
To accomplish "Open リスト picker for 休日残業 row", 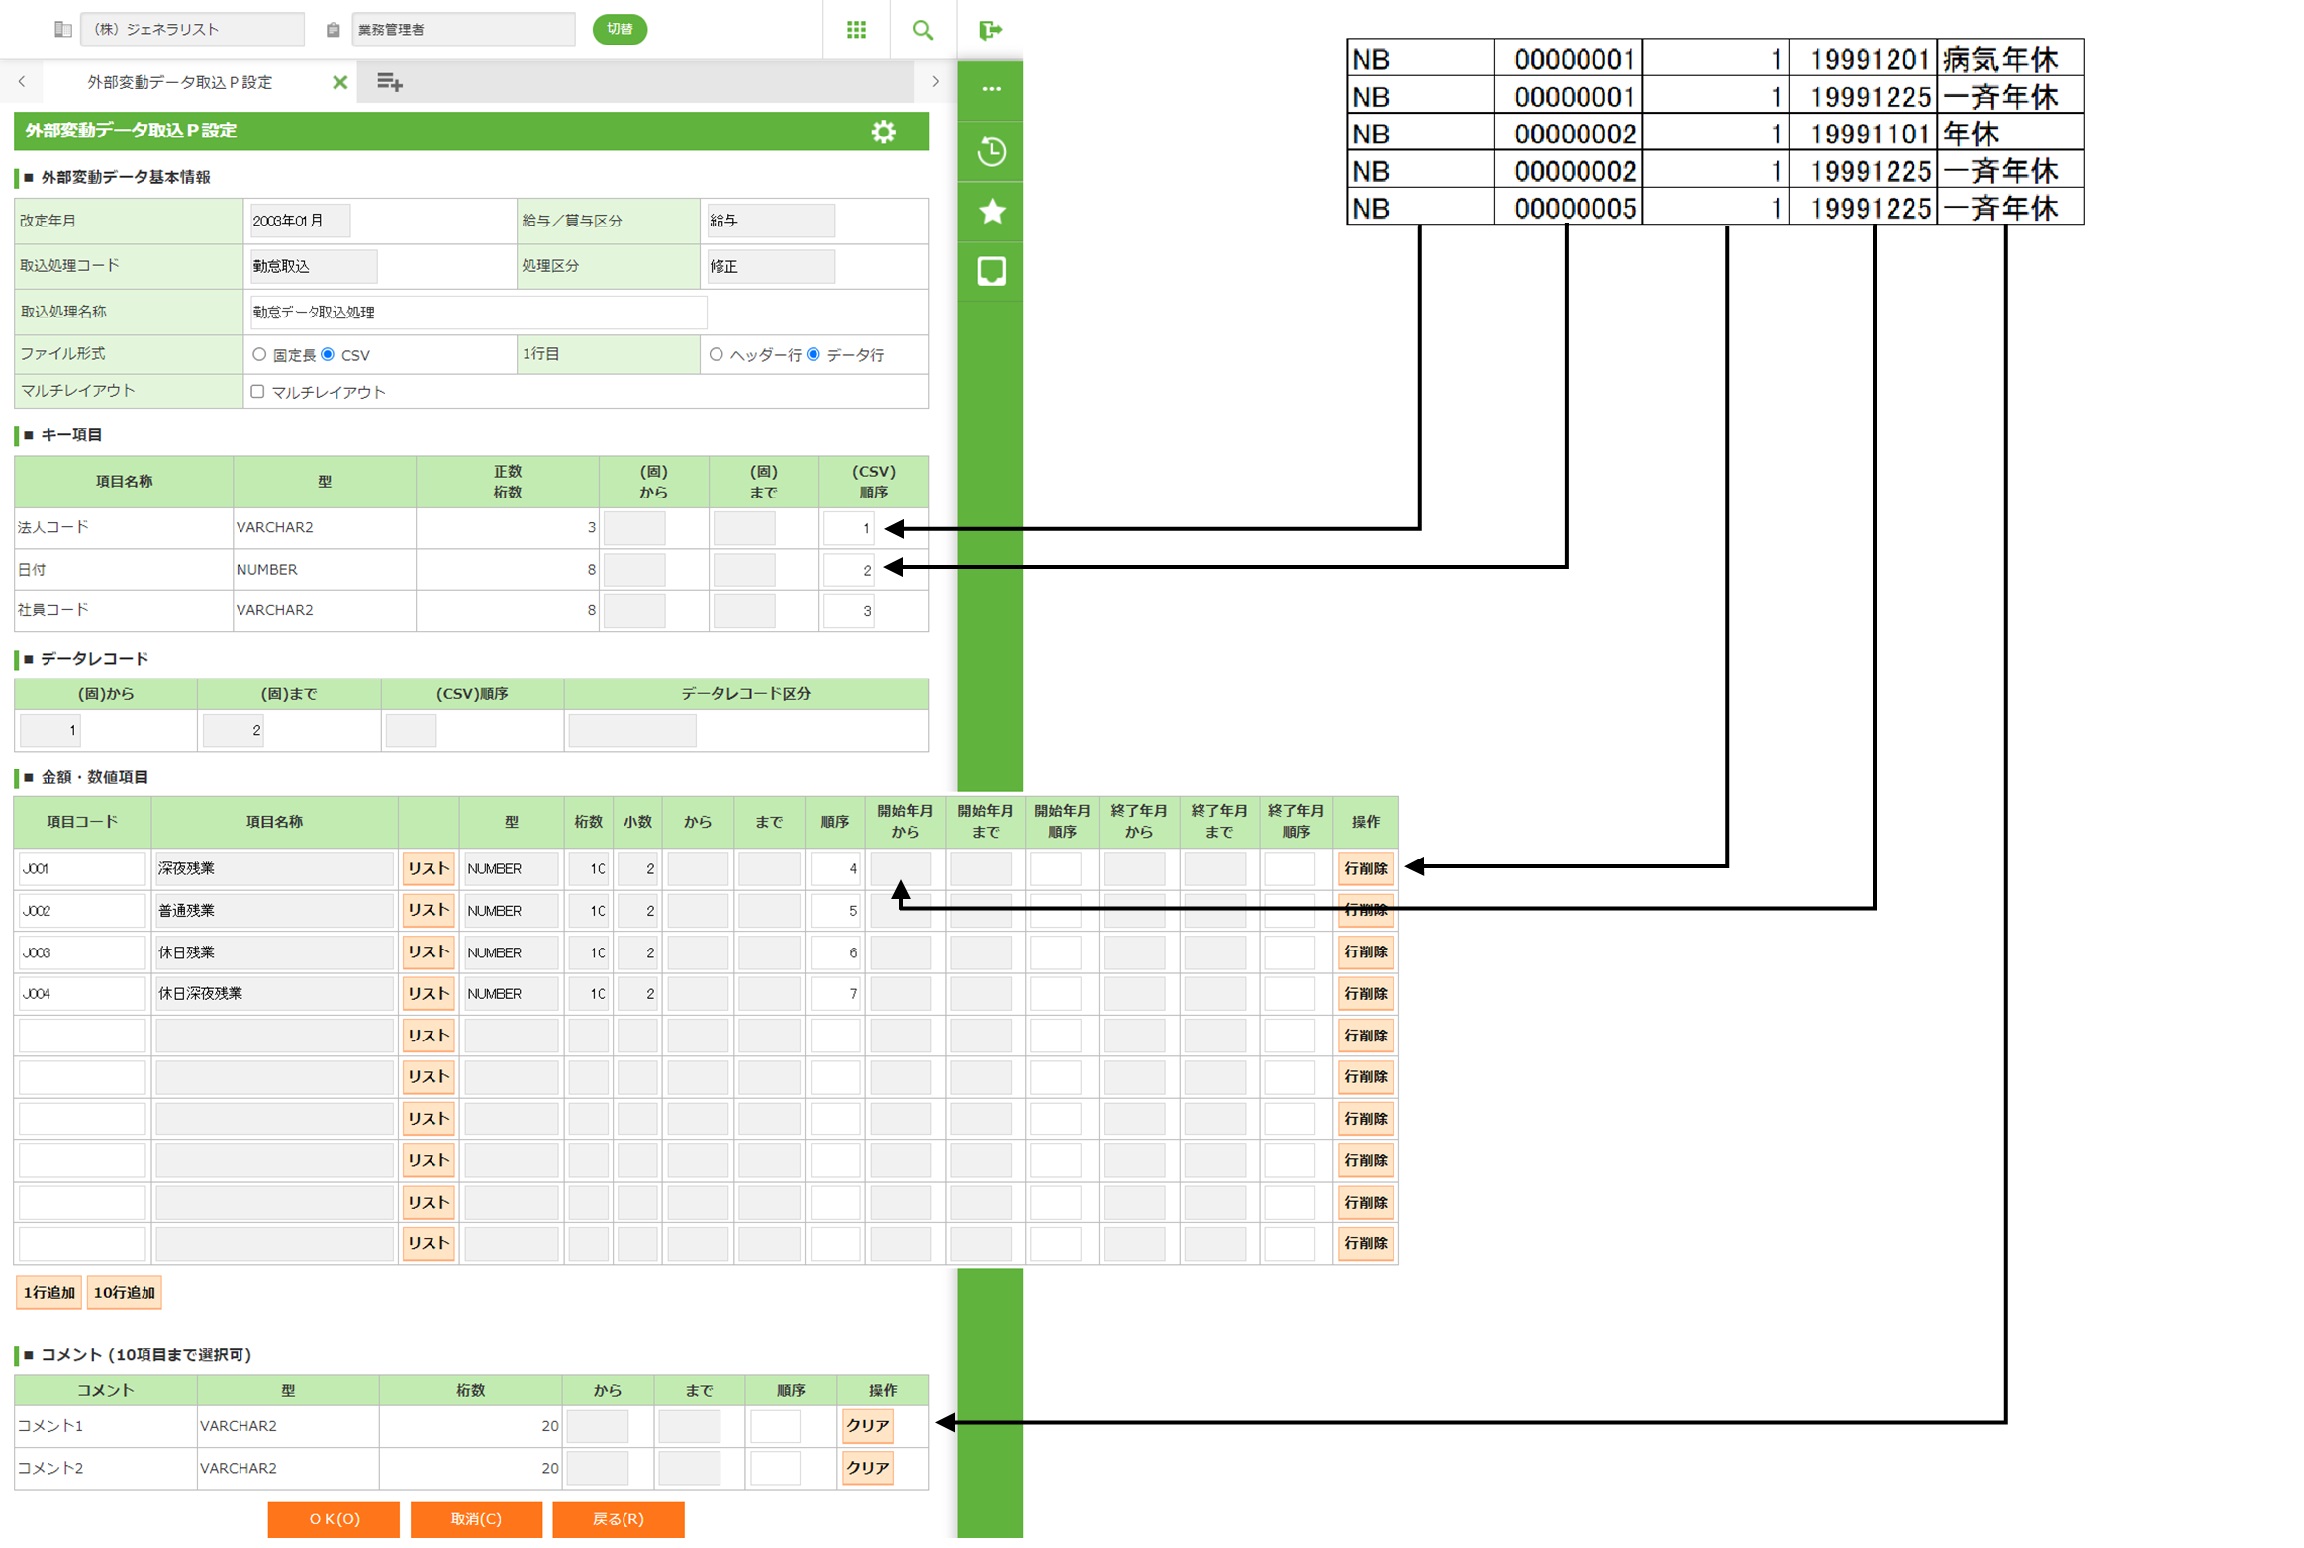I will tap(428, 952).
